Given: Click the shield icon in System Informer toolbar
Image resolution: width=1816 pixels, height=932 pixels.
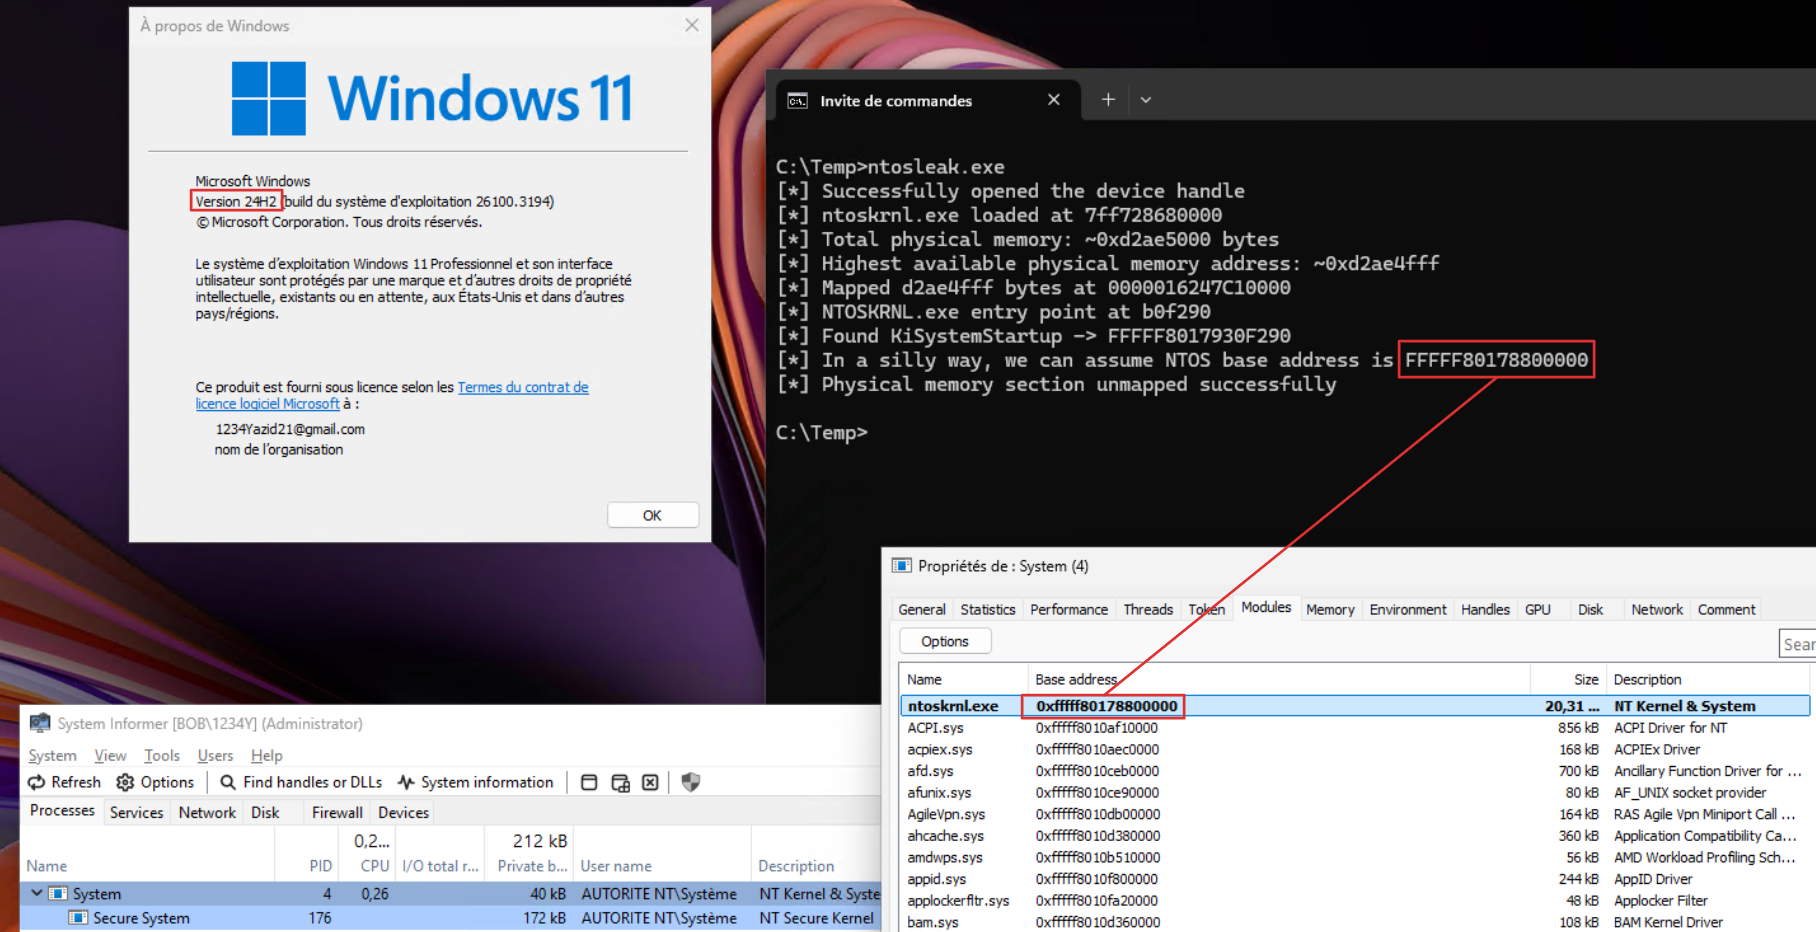Looking at the screenshot, I should (690, 782).
